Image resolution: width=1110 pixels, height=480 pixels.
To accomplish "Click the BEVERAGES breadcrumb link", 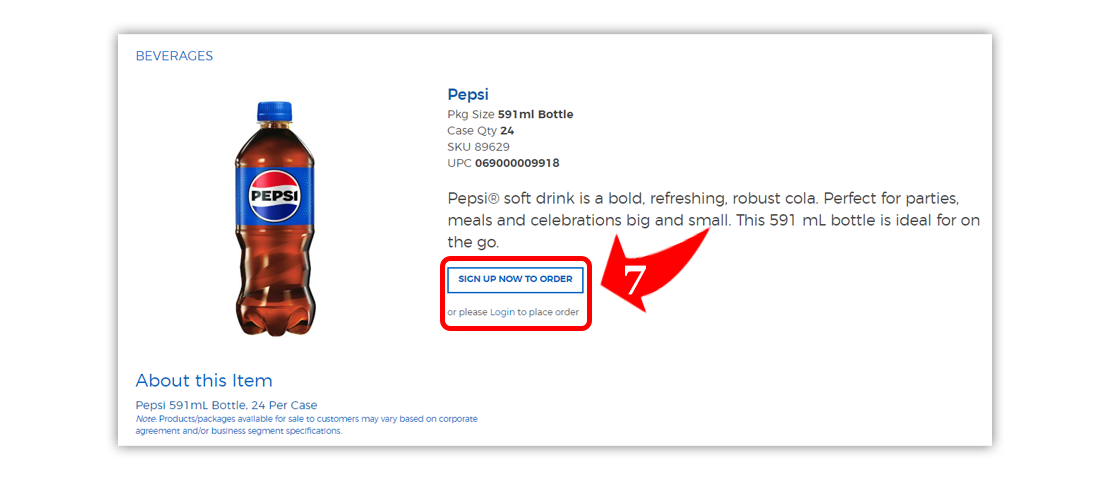I will [x=174, y=56].
